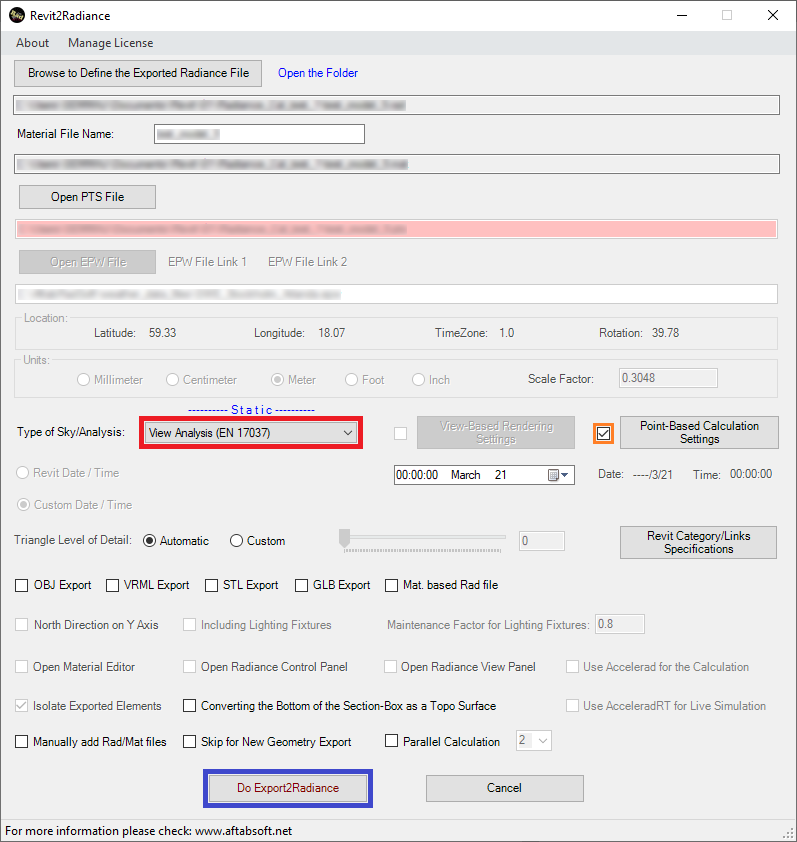The width and height of the screenshot is (797, 842).
Task: Check Manually add Rad/Mat files
Action: [x=21, y=742]
